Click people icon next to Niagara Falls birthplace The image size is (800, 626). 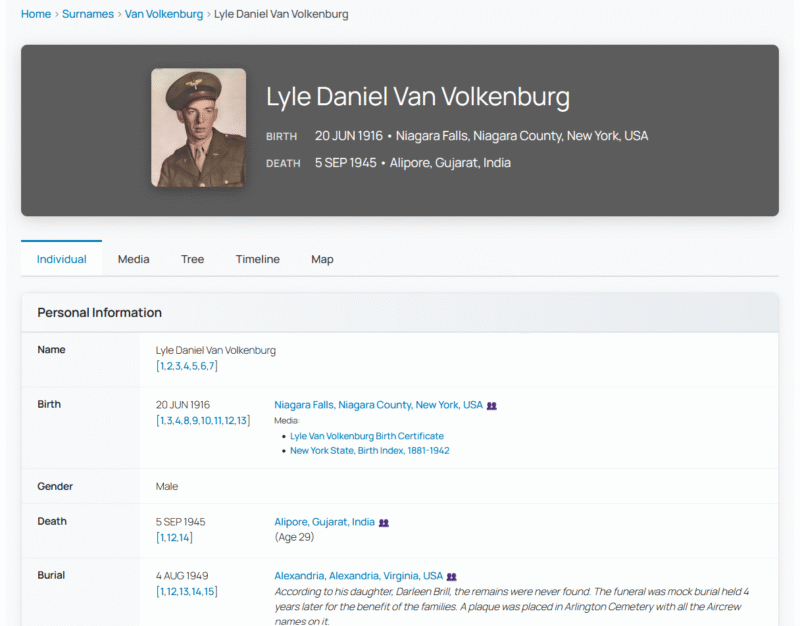click(491, 406)
